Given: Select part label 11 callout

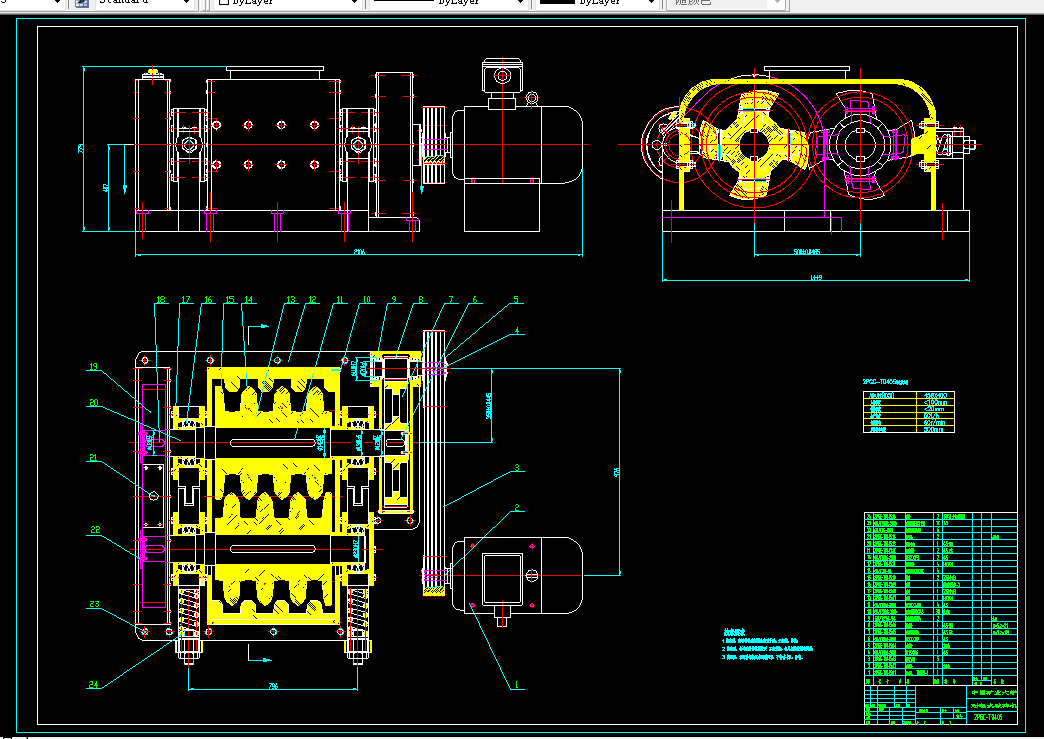Looking at the screenshot, I should [340, 300].
